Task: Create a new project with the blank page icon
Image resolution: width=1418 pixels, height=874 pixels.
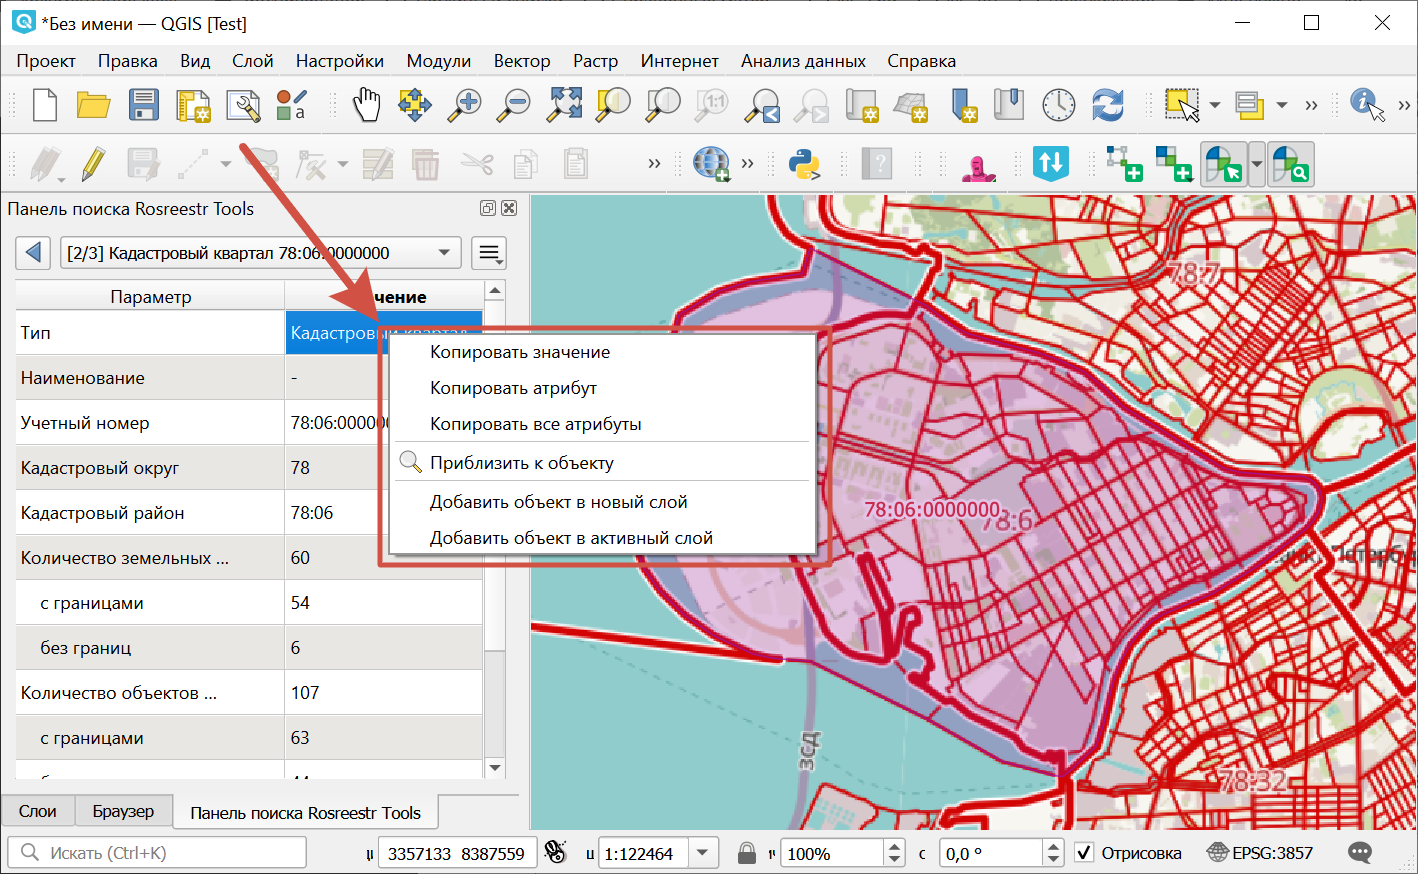Action: (x=44, y=104)
